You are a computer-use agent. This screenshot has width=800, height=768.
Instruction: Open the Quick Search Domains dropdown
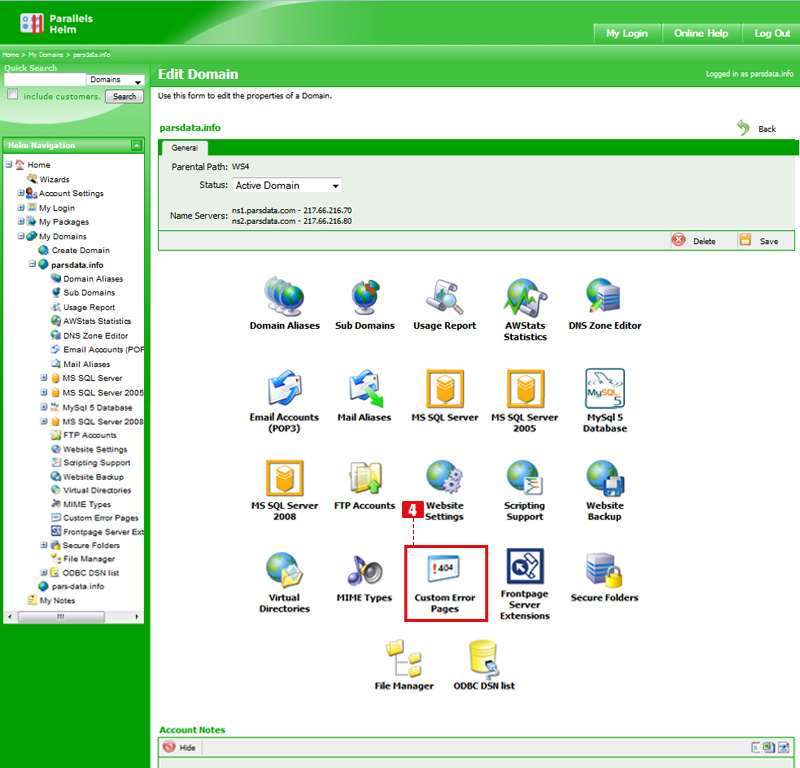(116, 80)
